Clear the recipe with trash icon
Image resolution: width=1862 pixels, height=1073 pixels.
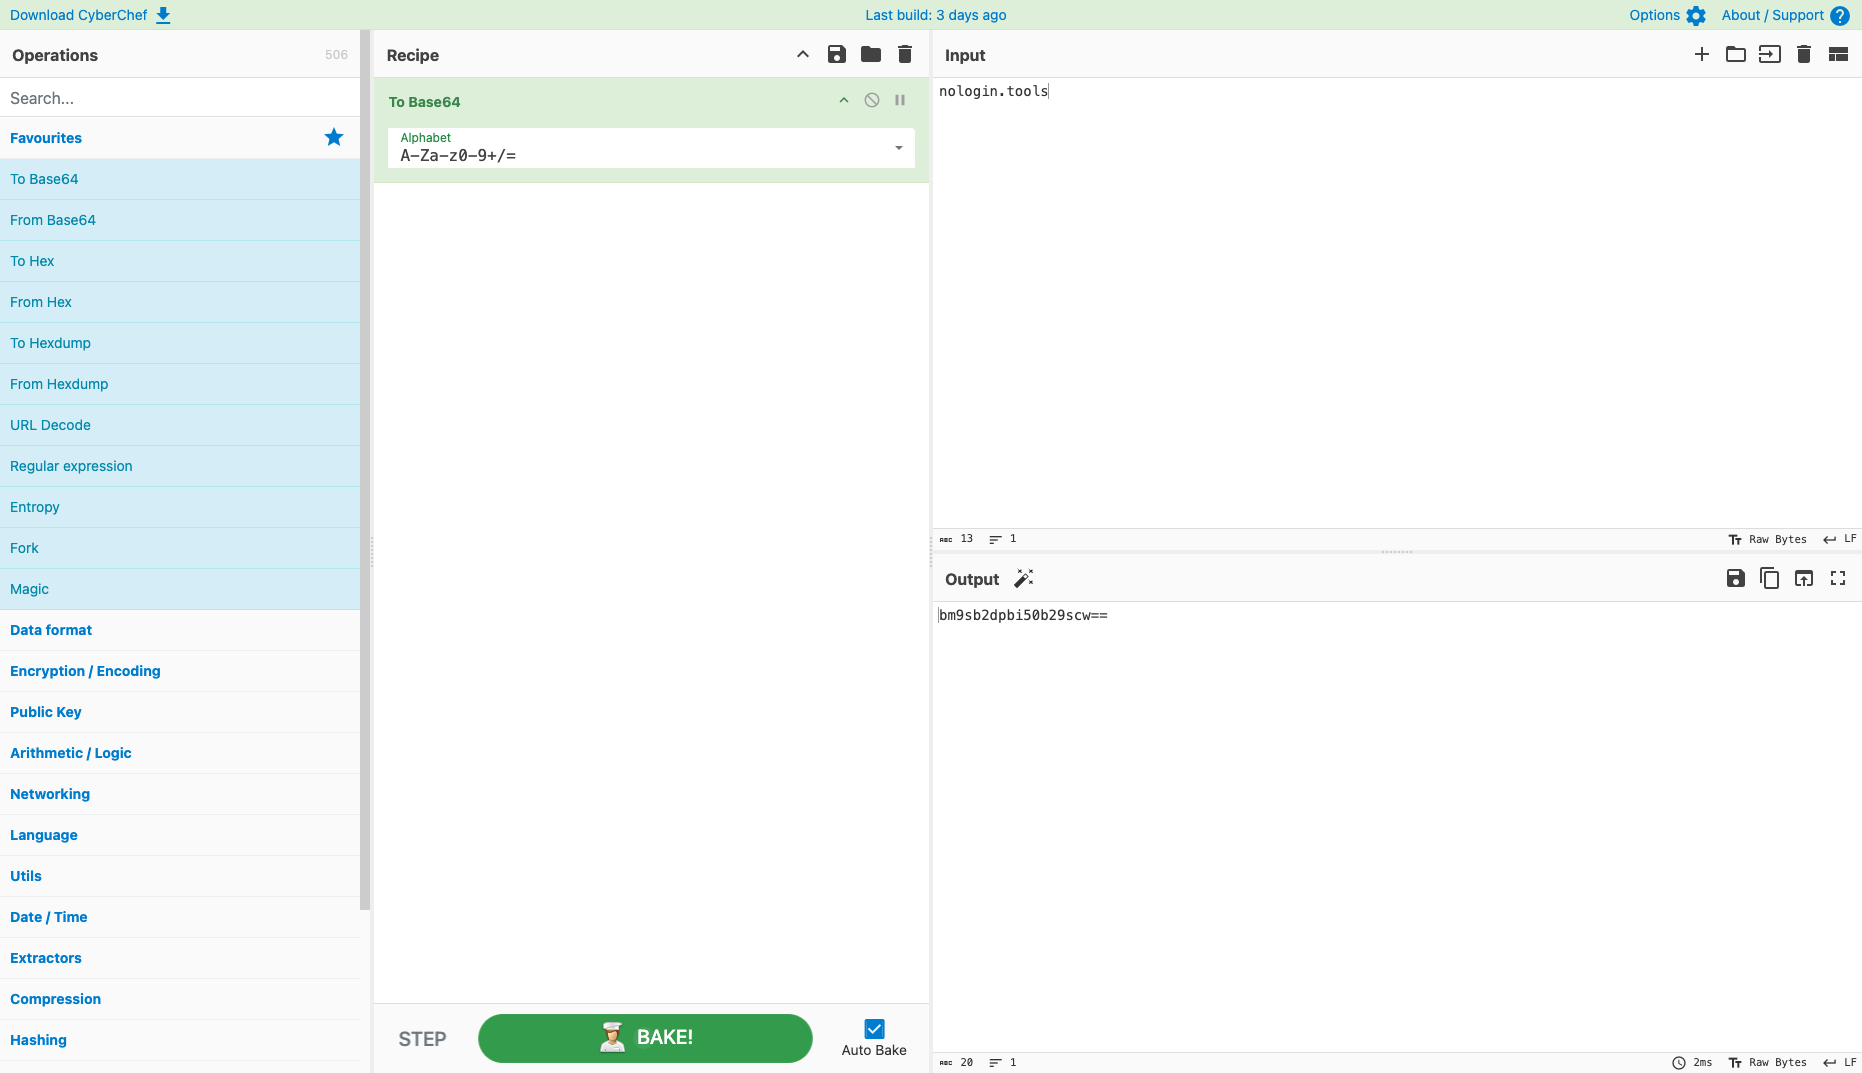(905, 55)
